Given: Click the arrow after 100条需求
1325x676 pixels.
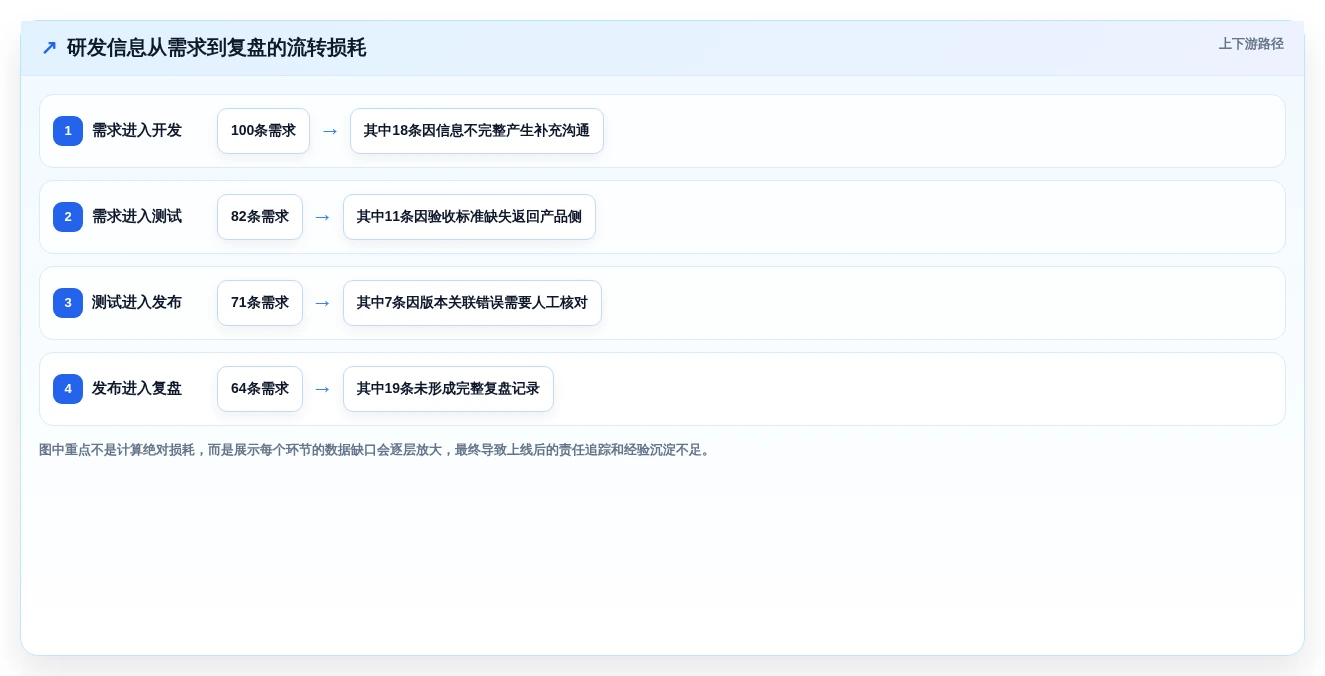Looking at the screenshot, I should (330, 131).
